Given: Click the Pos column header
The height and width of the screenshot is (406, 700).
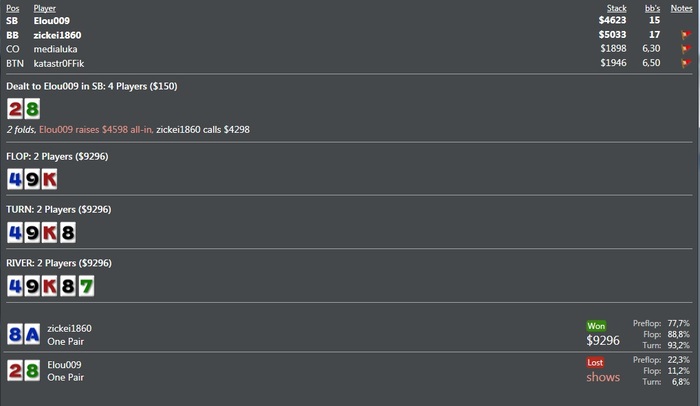Looking at the screenshot, I should tap(12, 8).
